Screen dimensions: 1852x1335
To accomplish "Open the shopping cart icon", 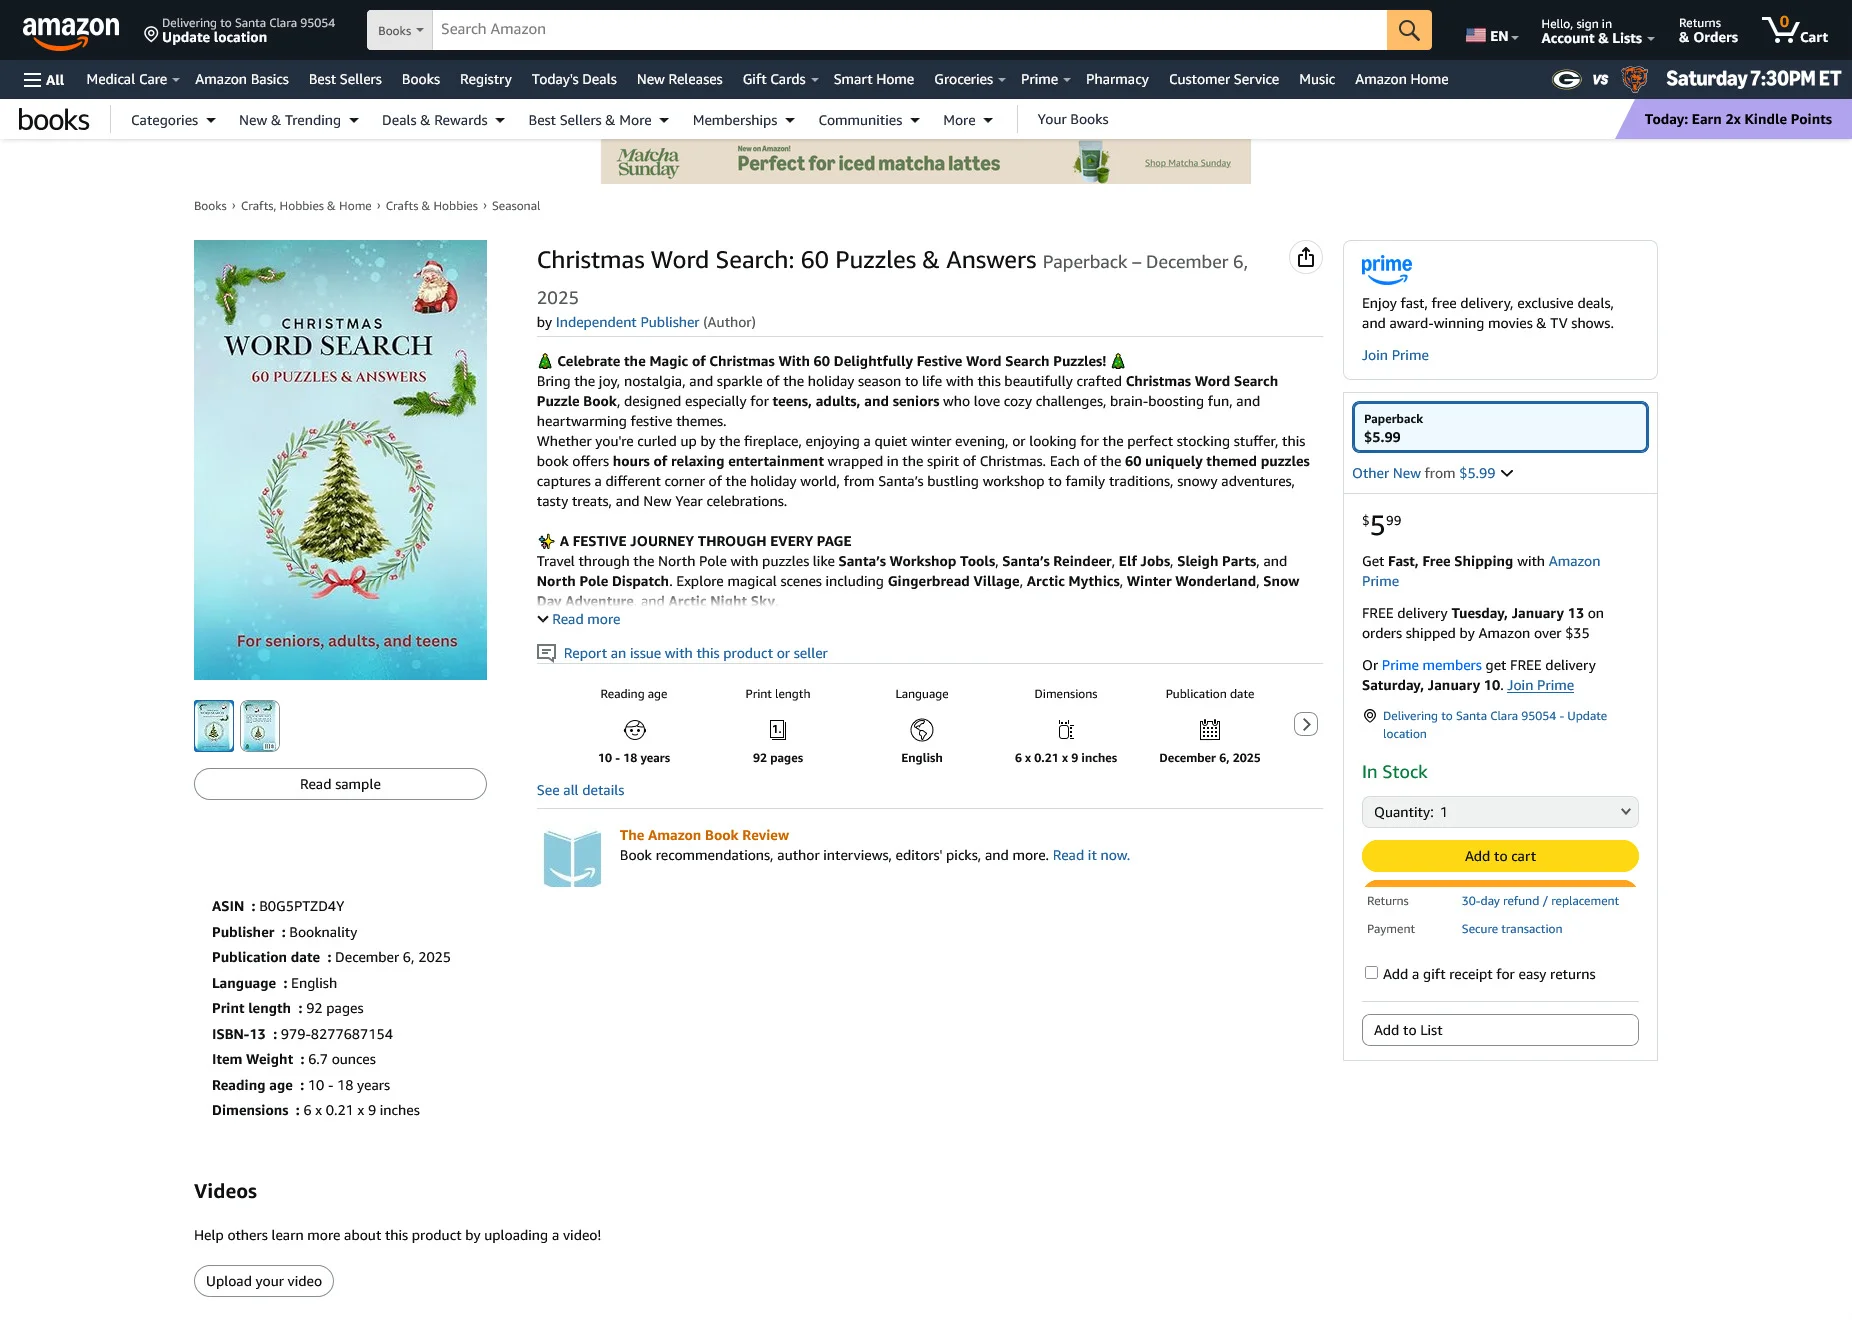I will (x=1794, y=30).
